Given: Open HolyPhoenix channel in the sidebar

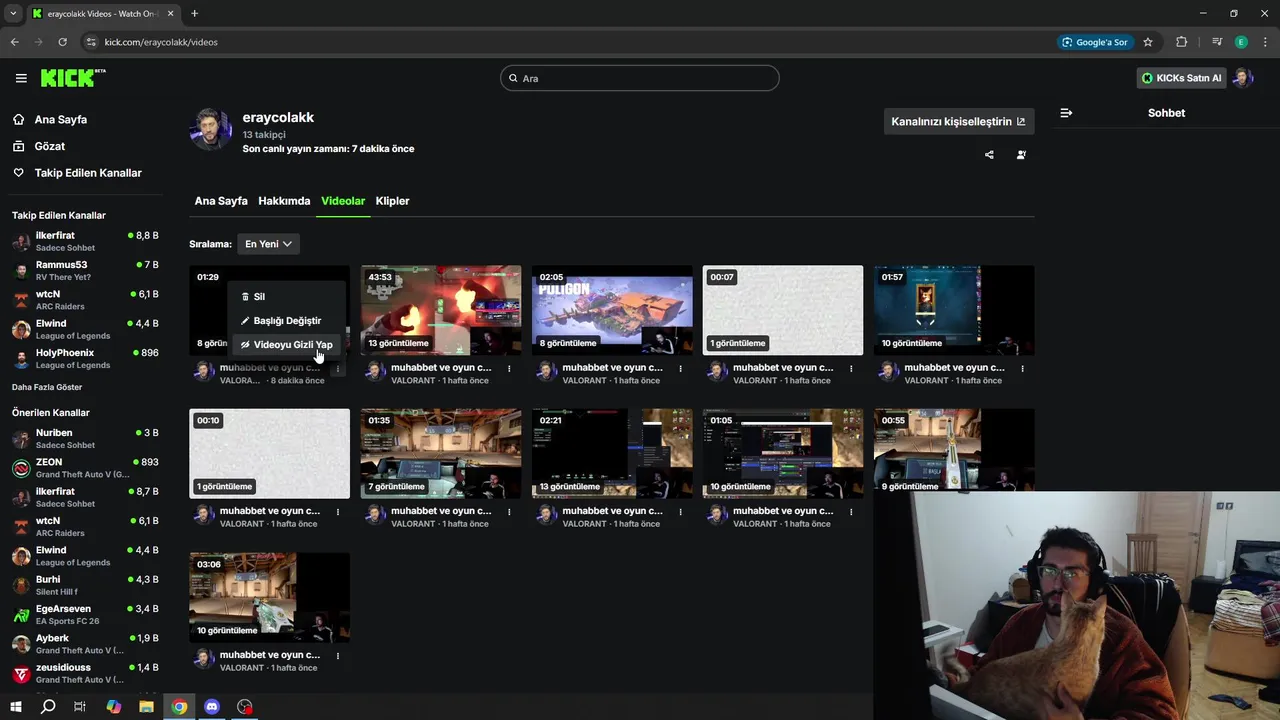Looking at the screenshot, I should (85, 359).
